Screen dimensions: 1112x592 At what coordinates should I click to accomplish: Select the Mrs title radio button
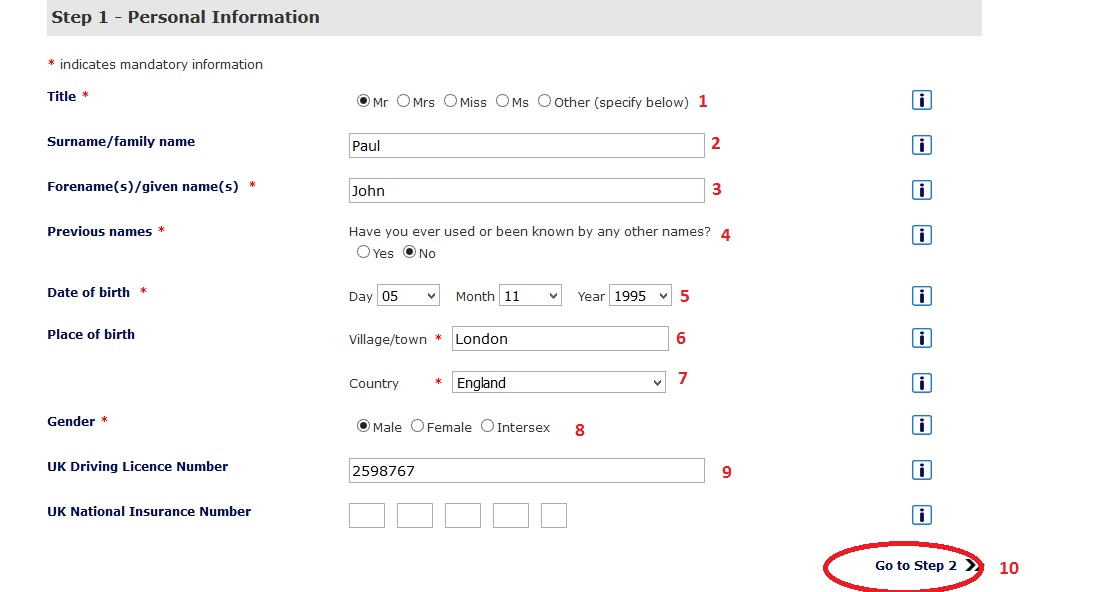point(404,101)
